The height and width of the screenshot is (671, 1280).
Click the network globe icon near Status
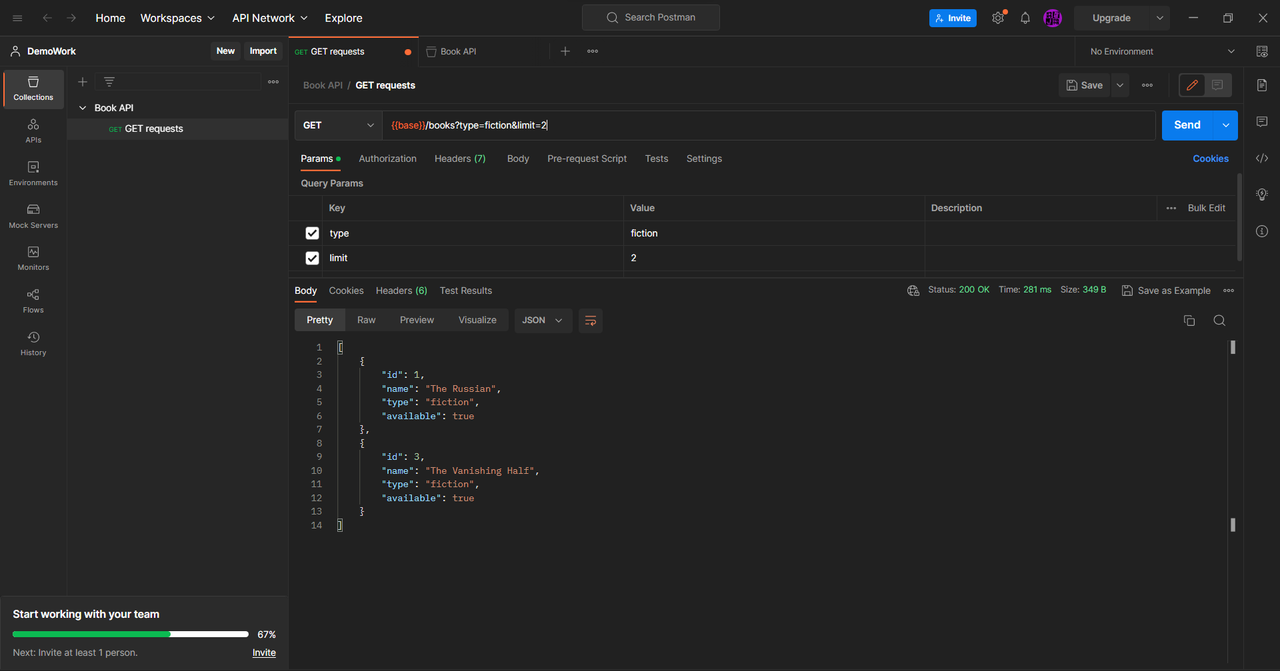[x=913, y=290]
